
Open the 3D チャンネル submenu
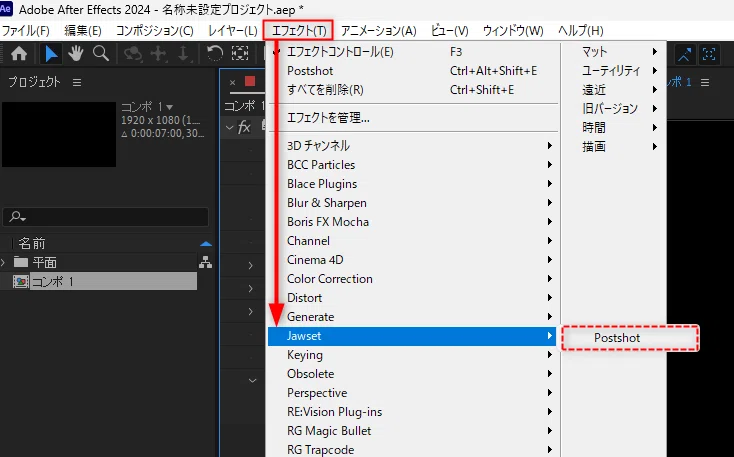[x=413, y=146]
